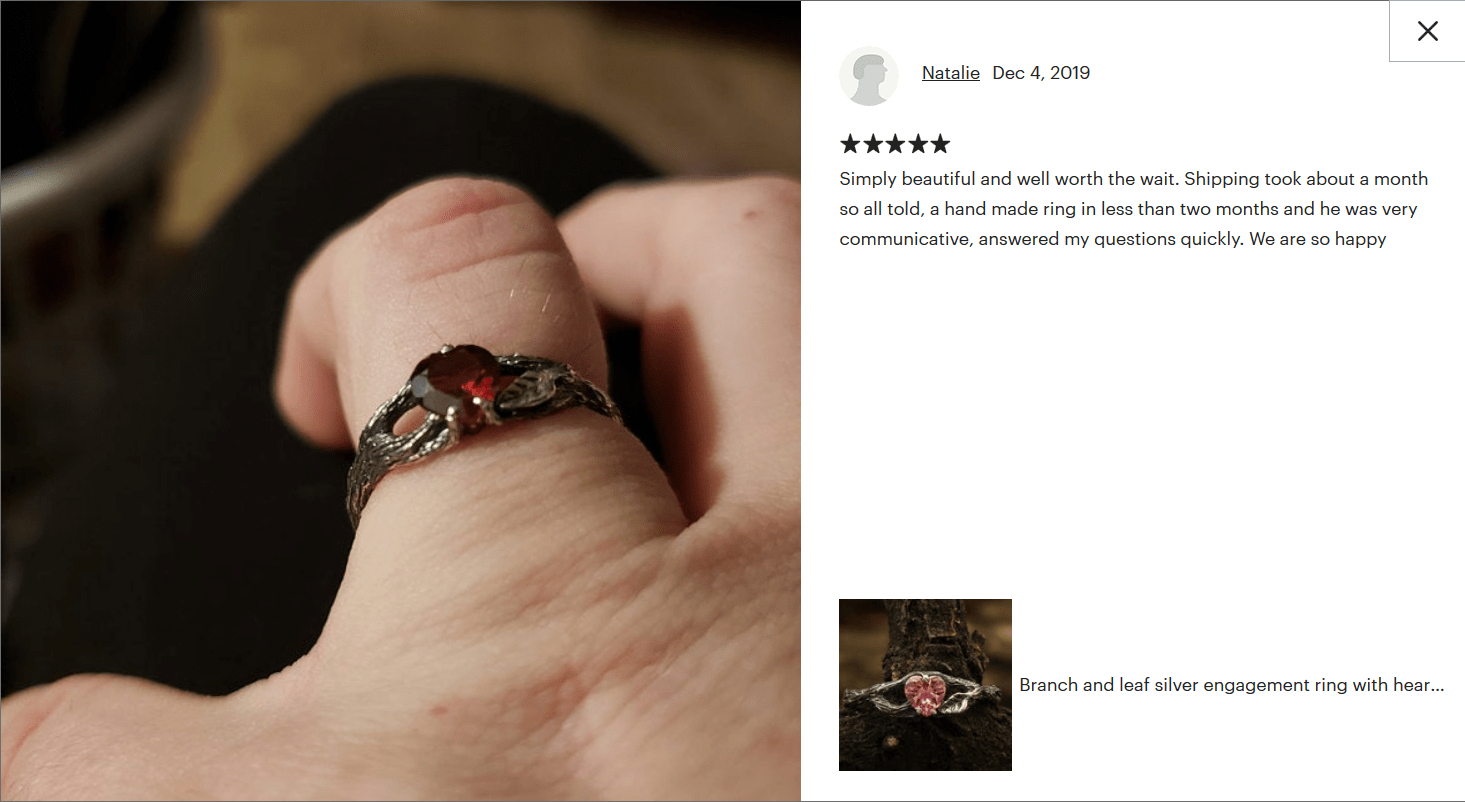The width and height of the screenshot is (1465, 802).
Task: Open Branch and leaf silver engagement ring listing
Action: tap(1232, 685)
